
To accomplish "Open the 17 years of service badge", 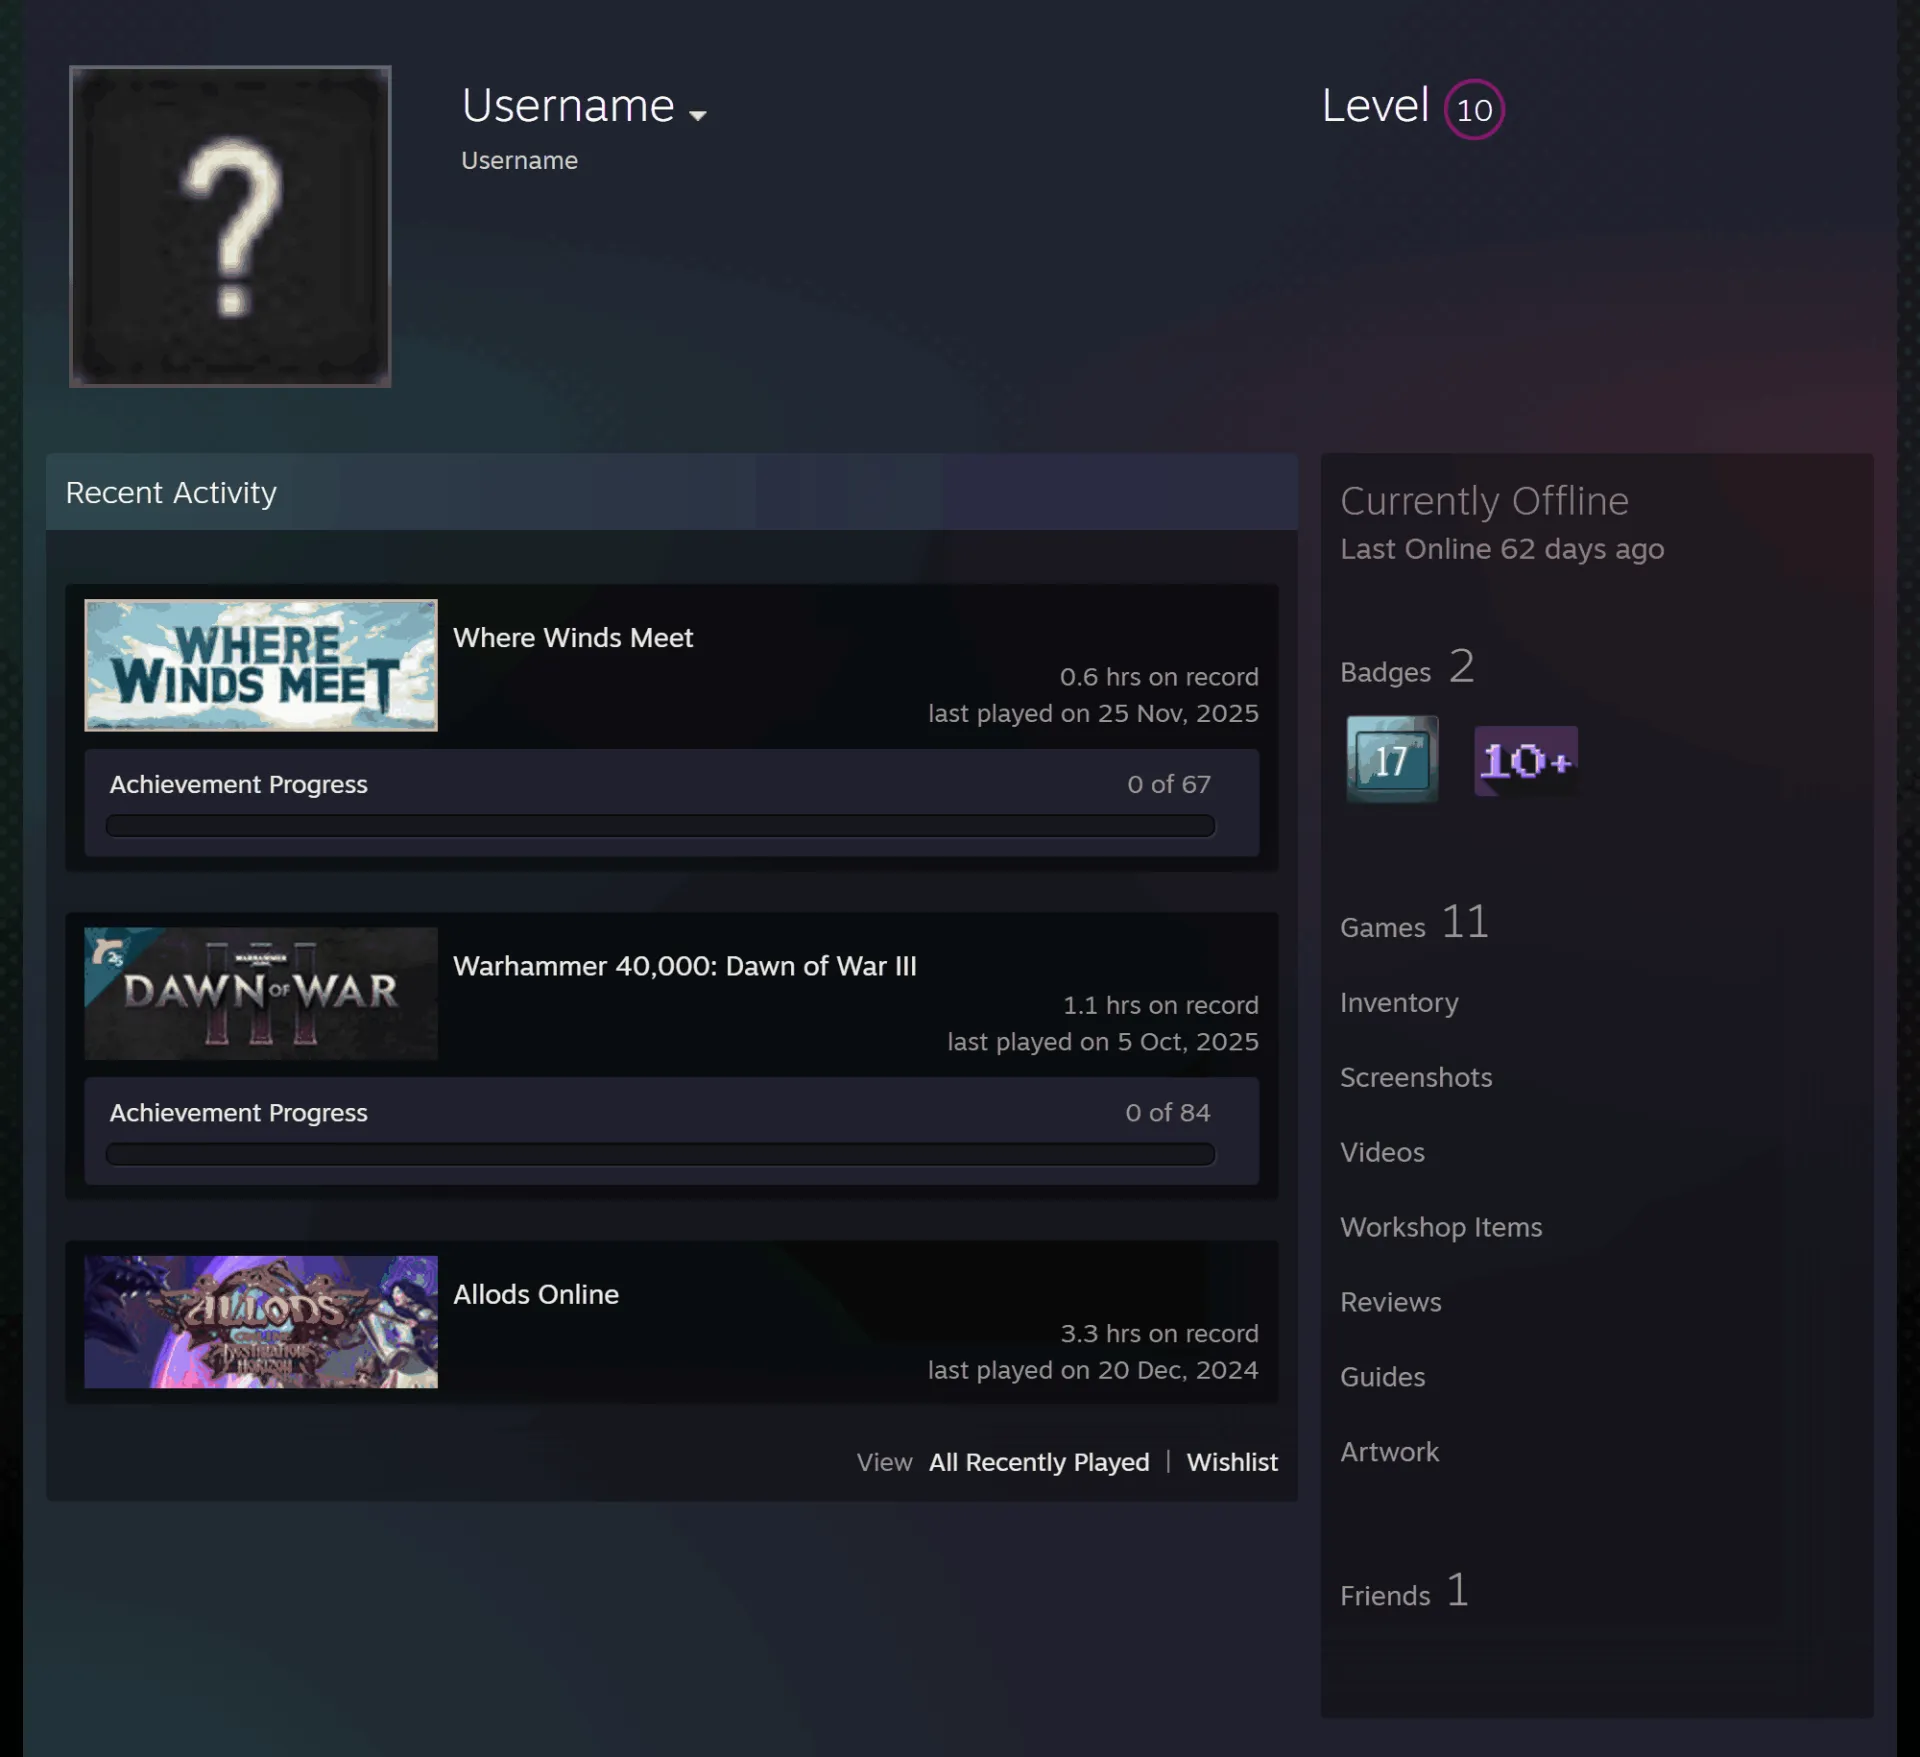I will (x=1392, y=759).
